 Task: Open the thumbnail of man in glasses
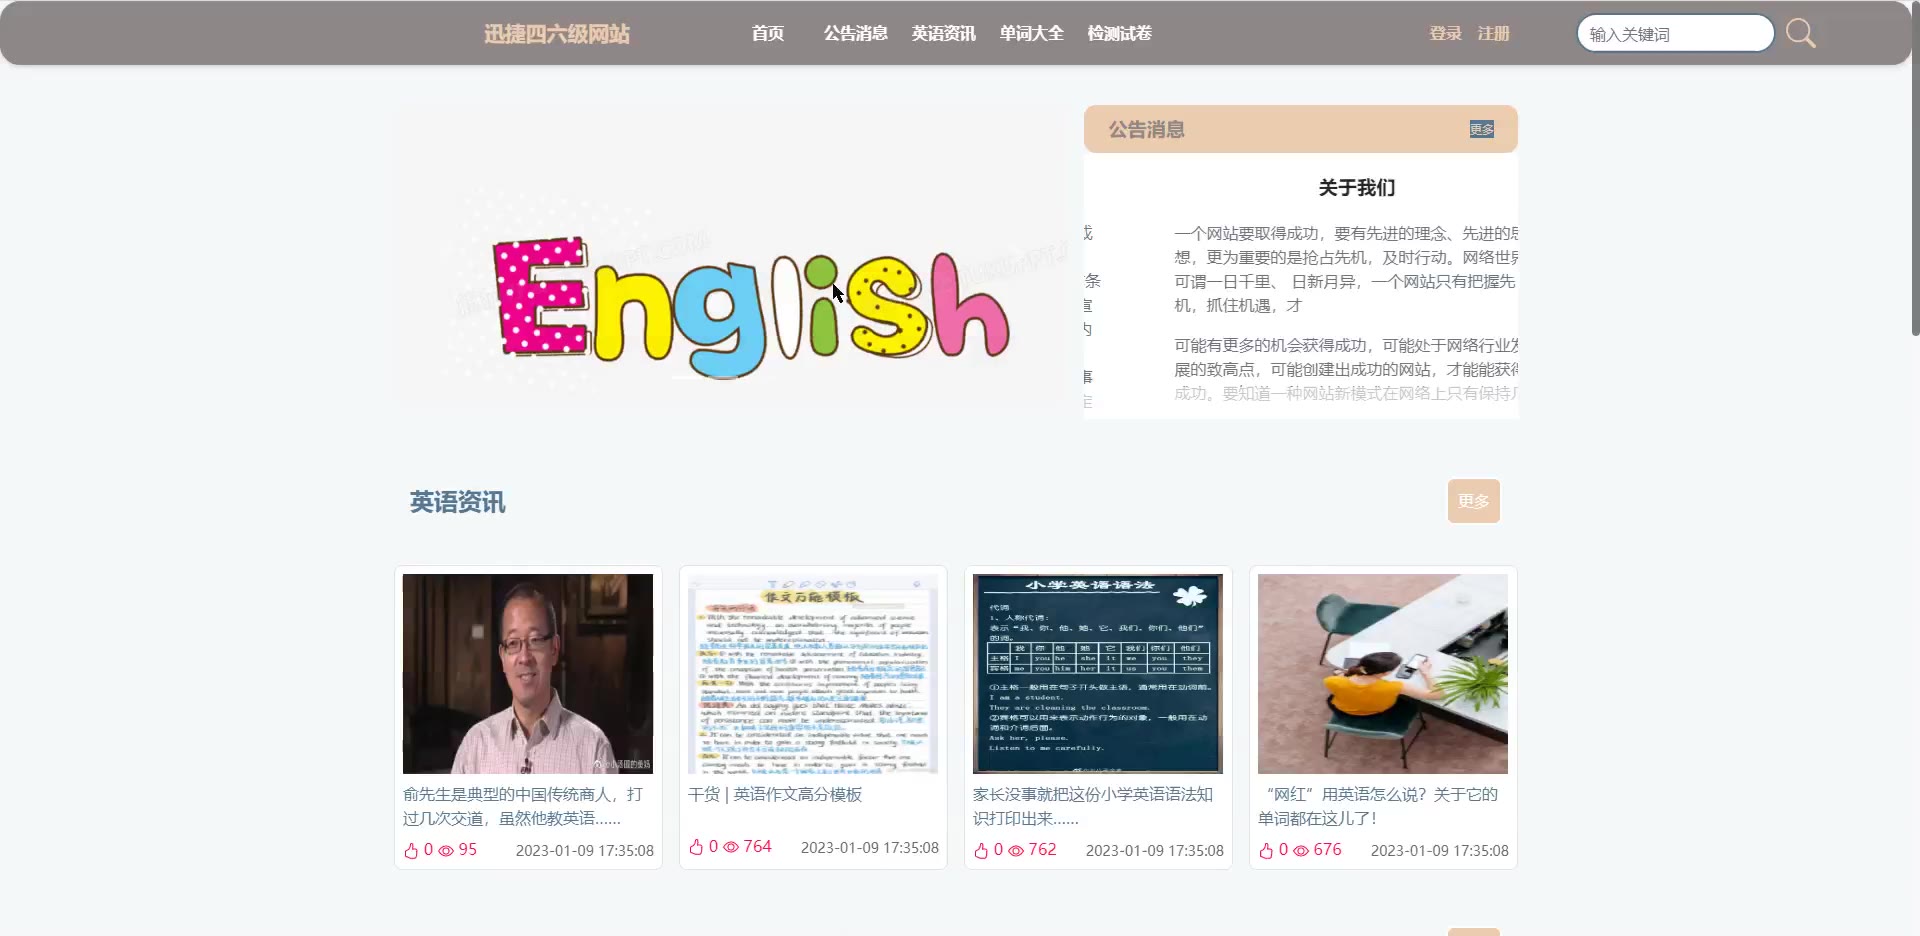point(528,674)
